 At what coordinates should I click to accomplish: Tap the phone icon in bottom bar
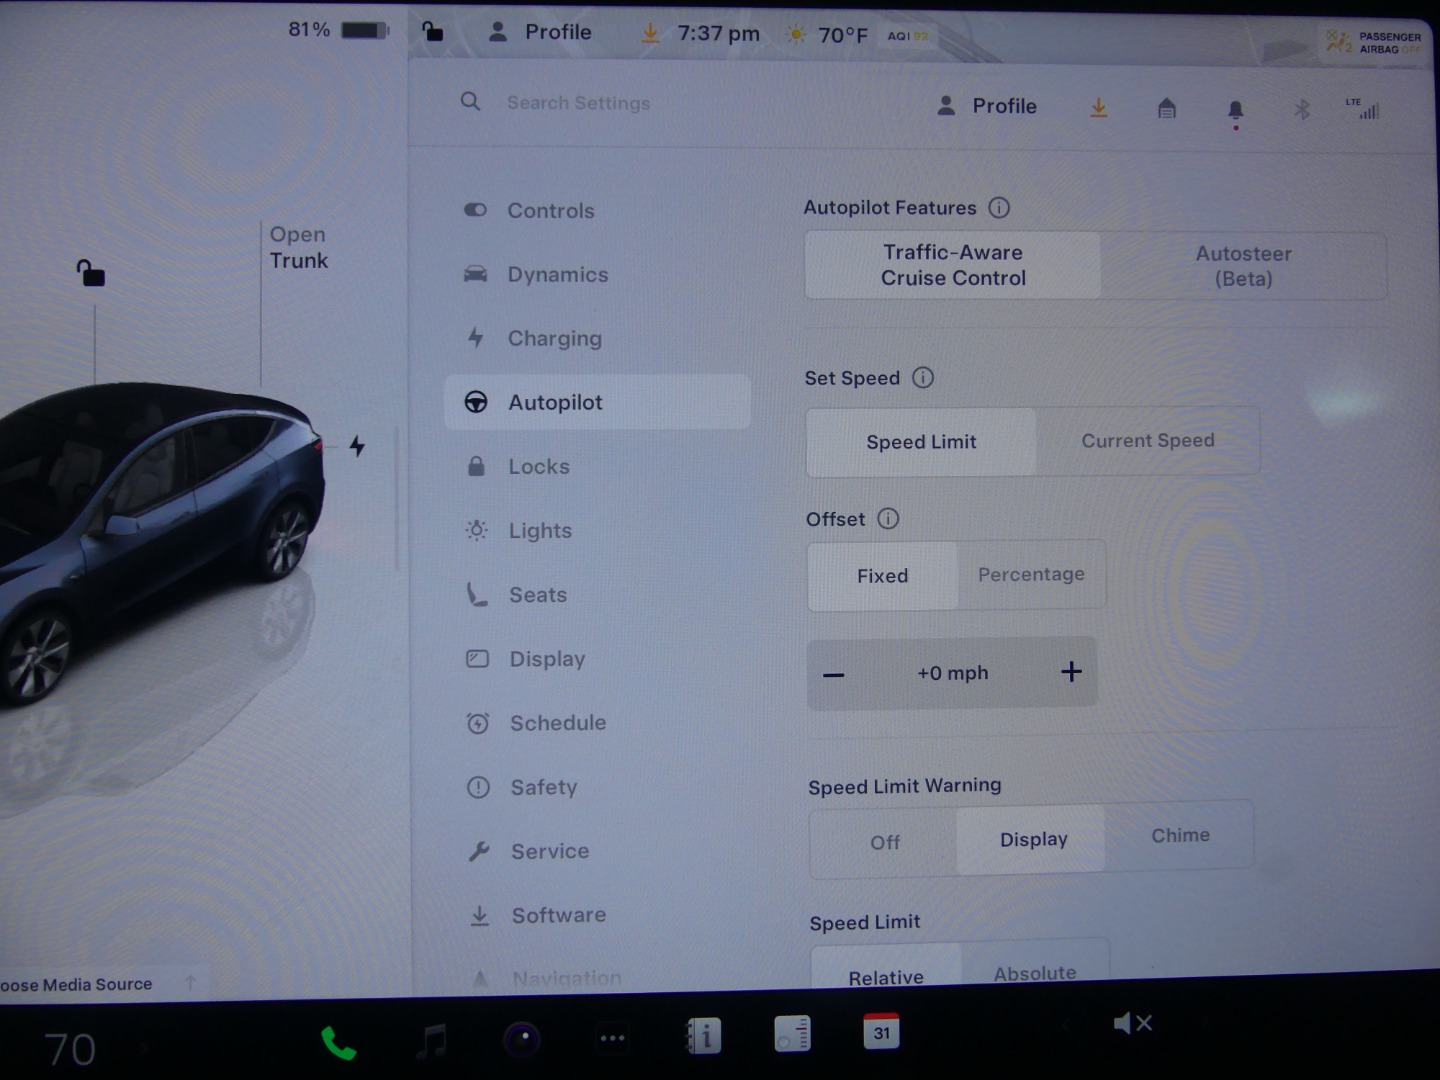[x=338, y=1043]
